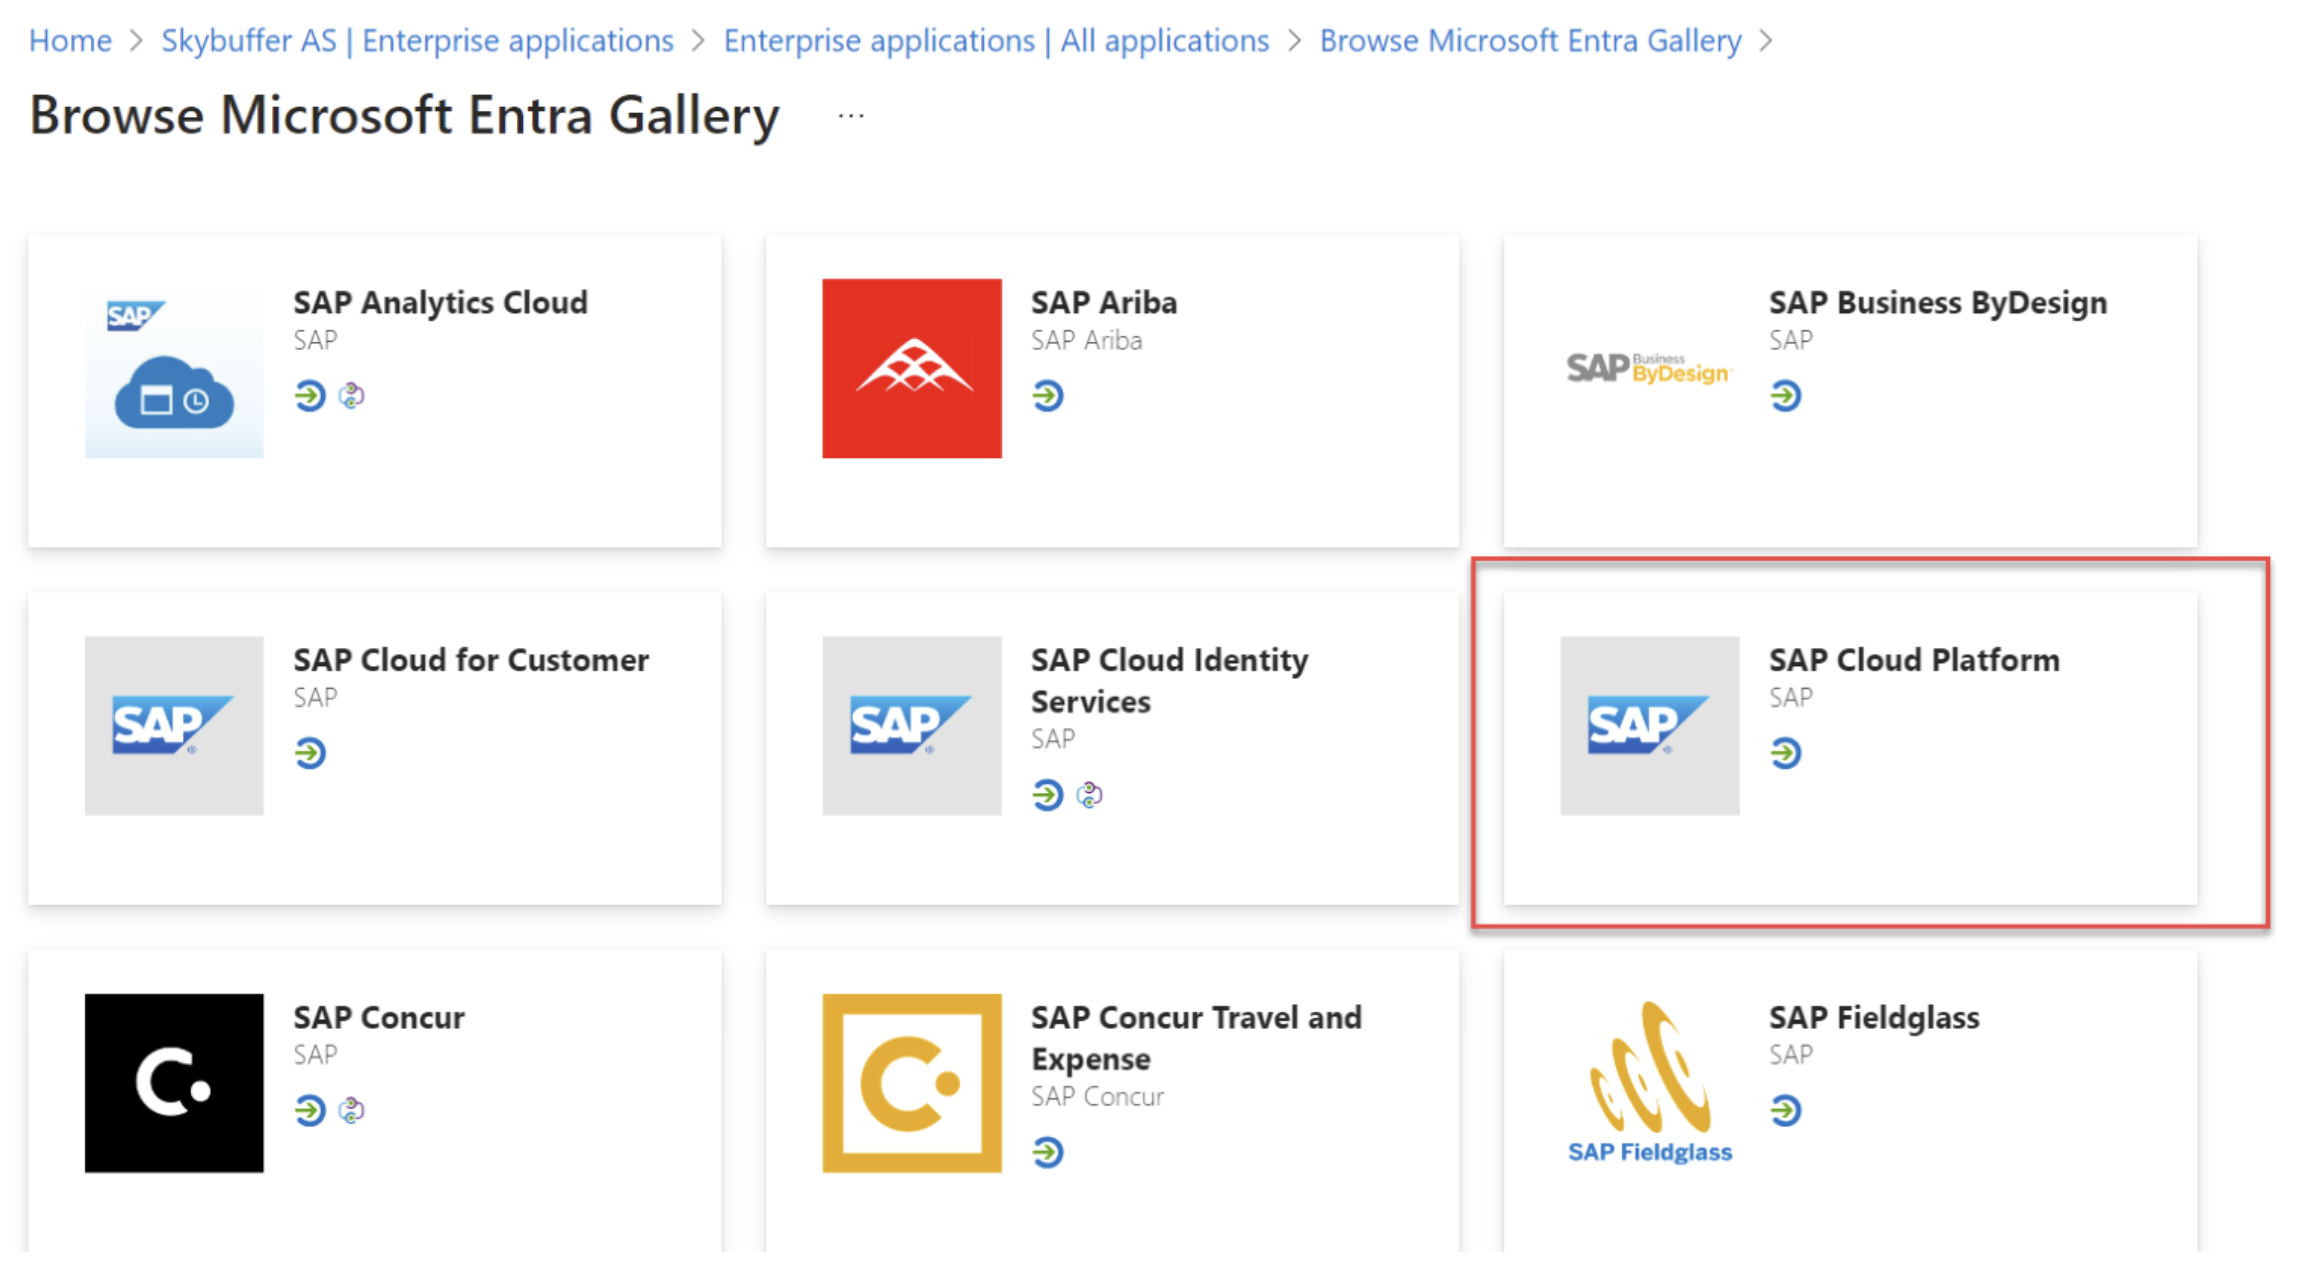Select the SAP Cloud Platform title

1914,660
